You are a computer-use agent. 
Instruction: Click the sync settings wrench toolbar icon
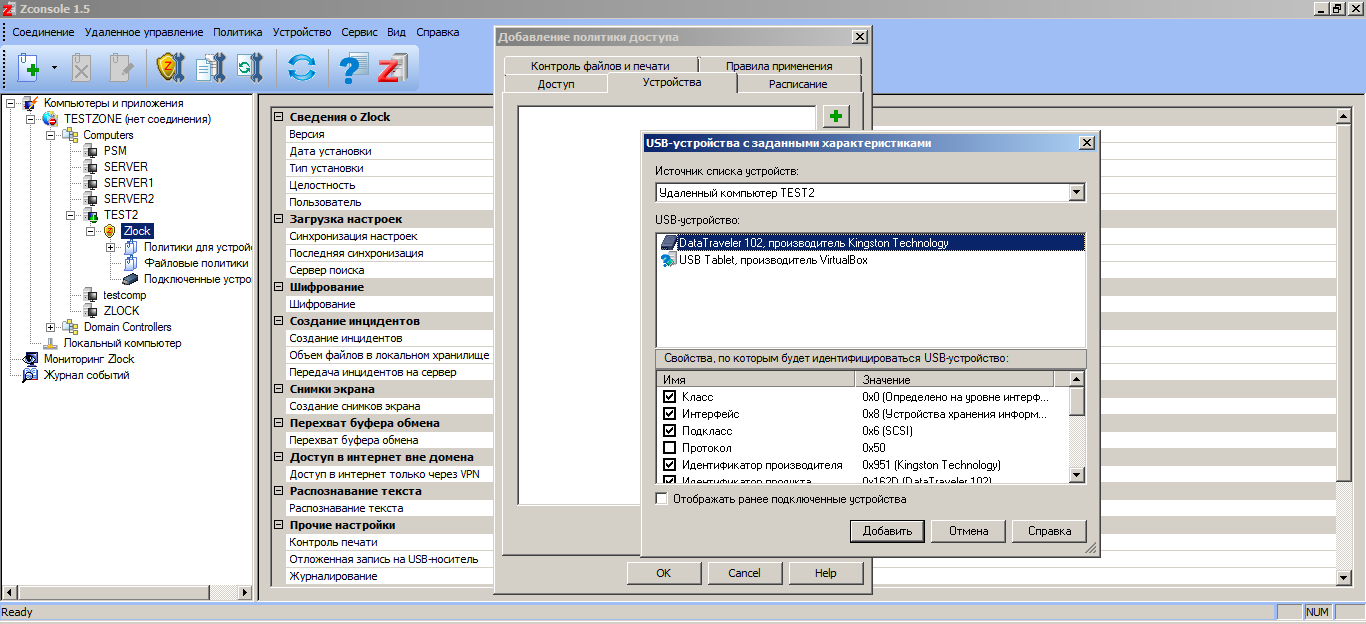click(x=248, y=68)
